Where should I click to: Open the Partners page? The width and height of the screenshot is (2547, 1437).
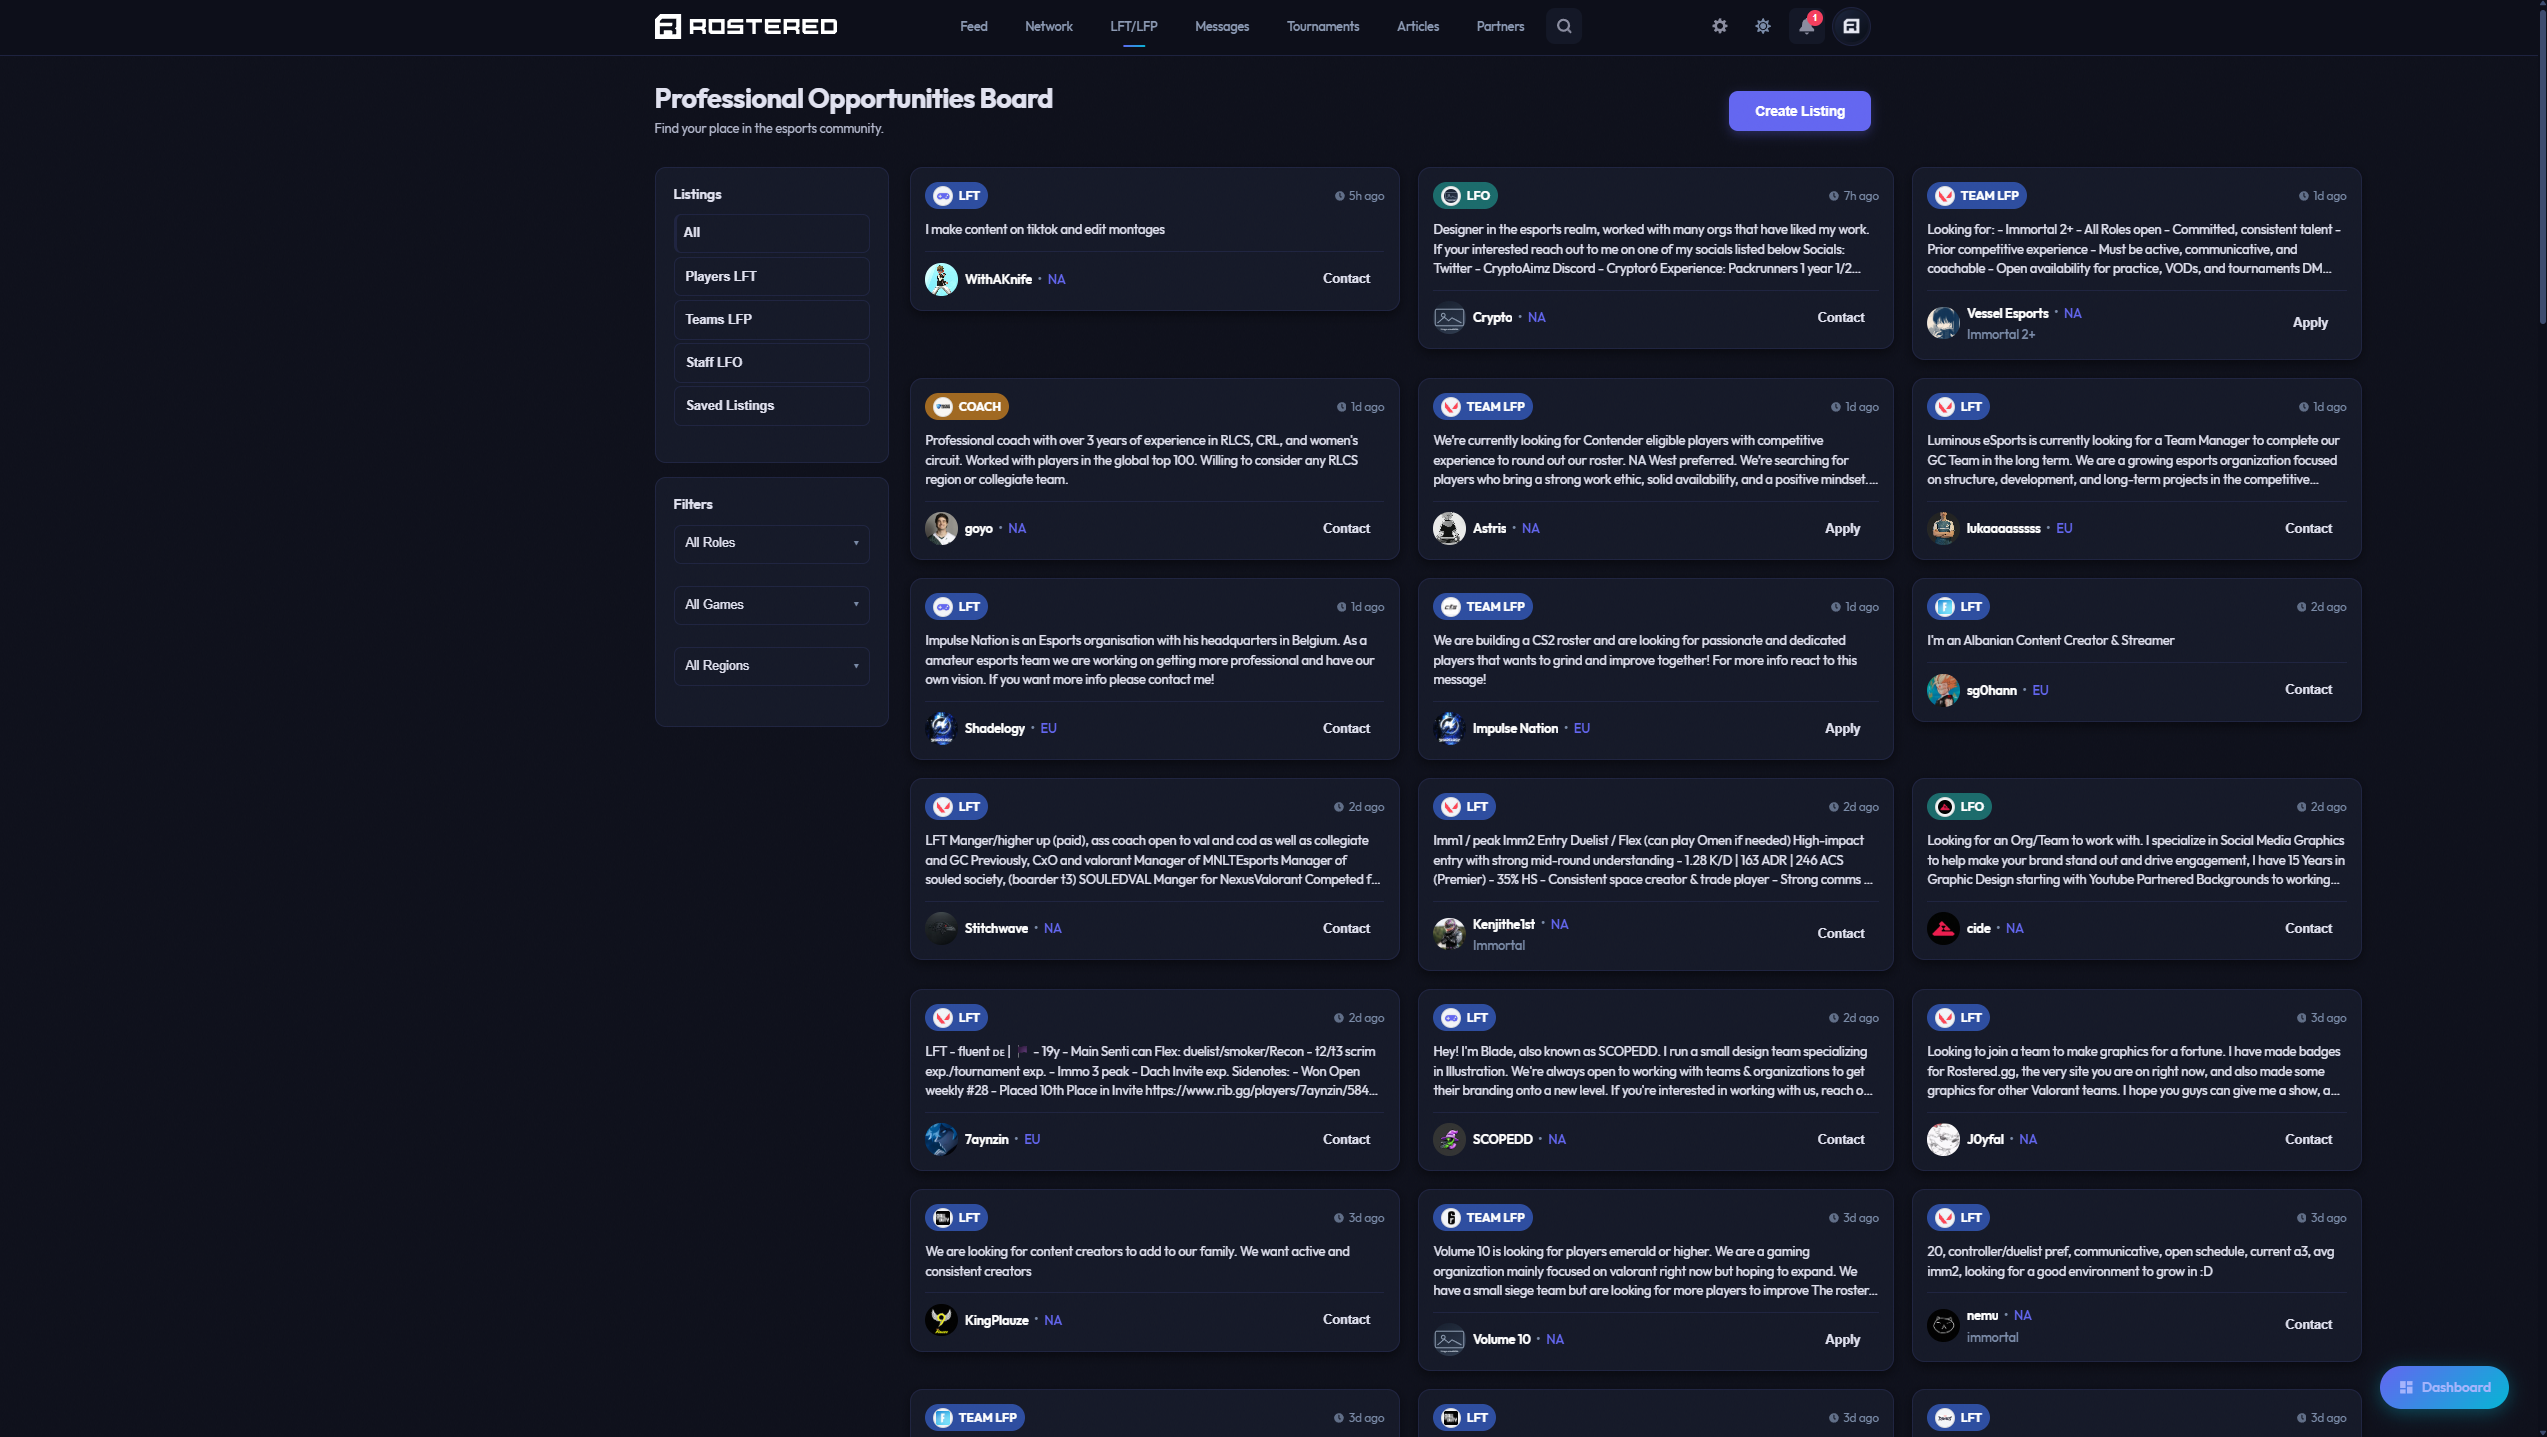(x=1499, y=27)
